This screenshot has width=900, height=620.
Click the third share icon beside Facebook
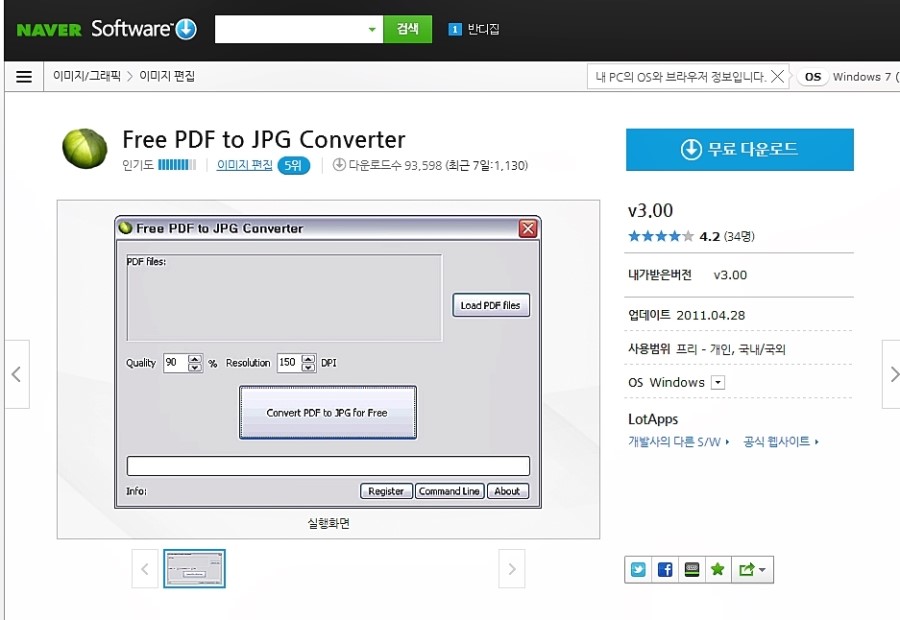coord(692,569)
